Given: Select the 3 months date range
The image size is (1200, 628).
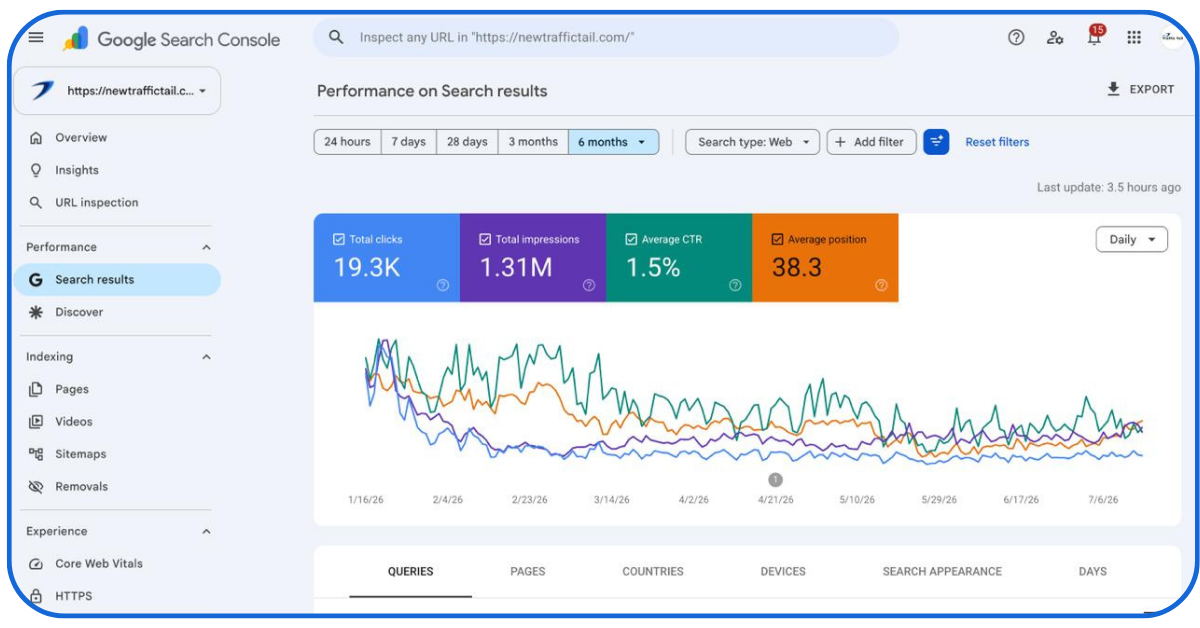Looking at the screenshot, I should [533, 142].
